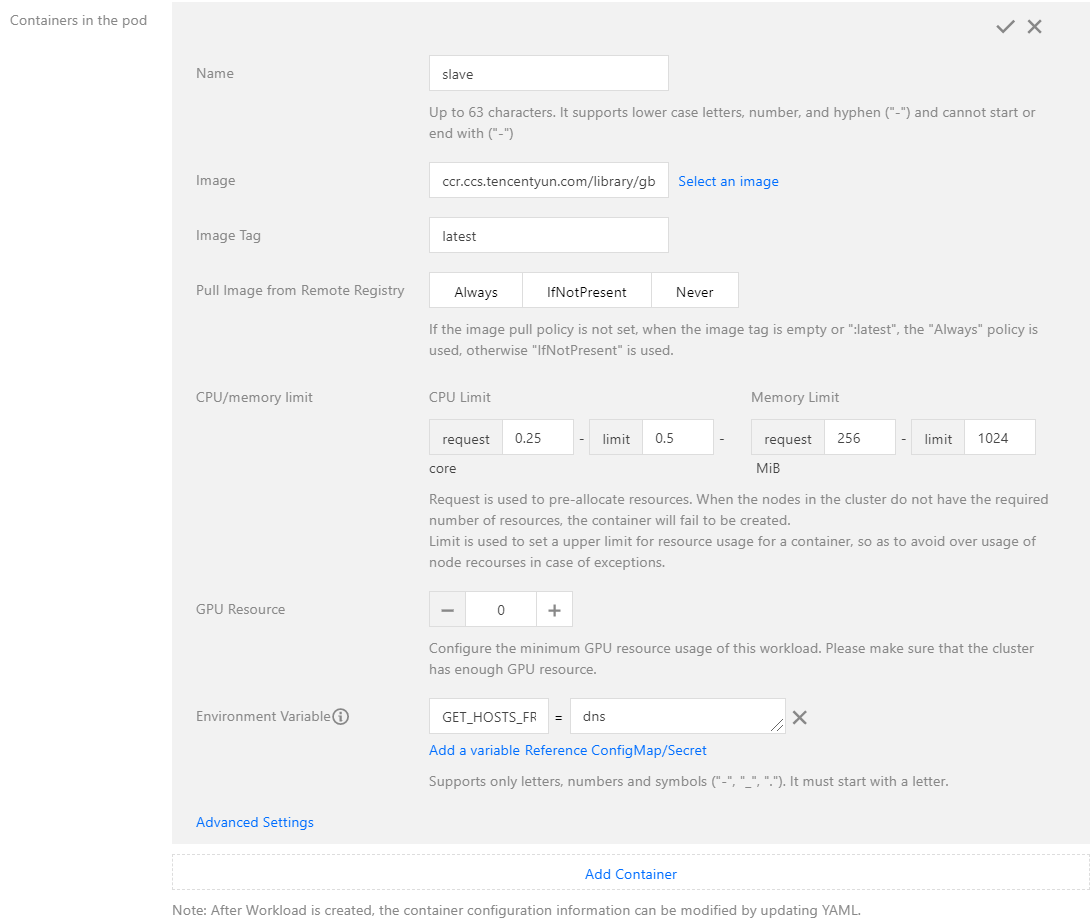This screenshot has width=1090, height=923.
Task: Open Reference ConfigMap/Secret link
Action: pyautogui.click(x=616, y=750)
